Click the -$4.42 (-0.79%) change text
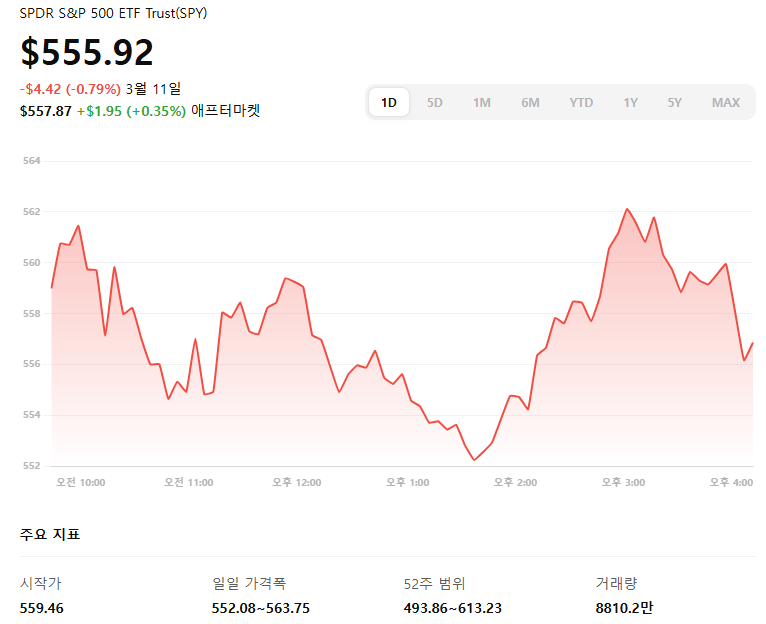This screenshot has height=624, width=766. pos(70,89)
